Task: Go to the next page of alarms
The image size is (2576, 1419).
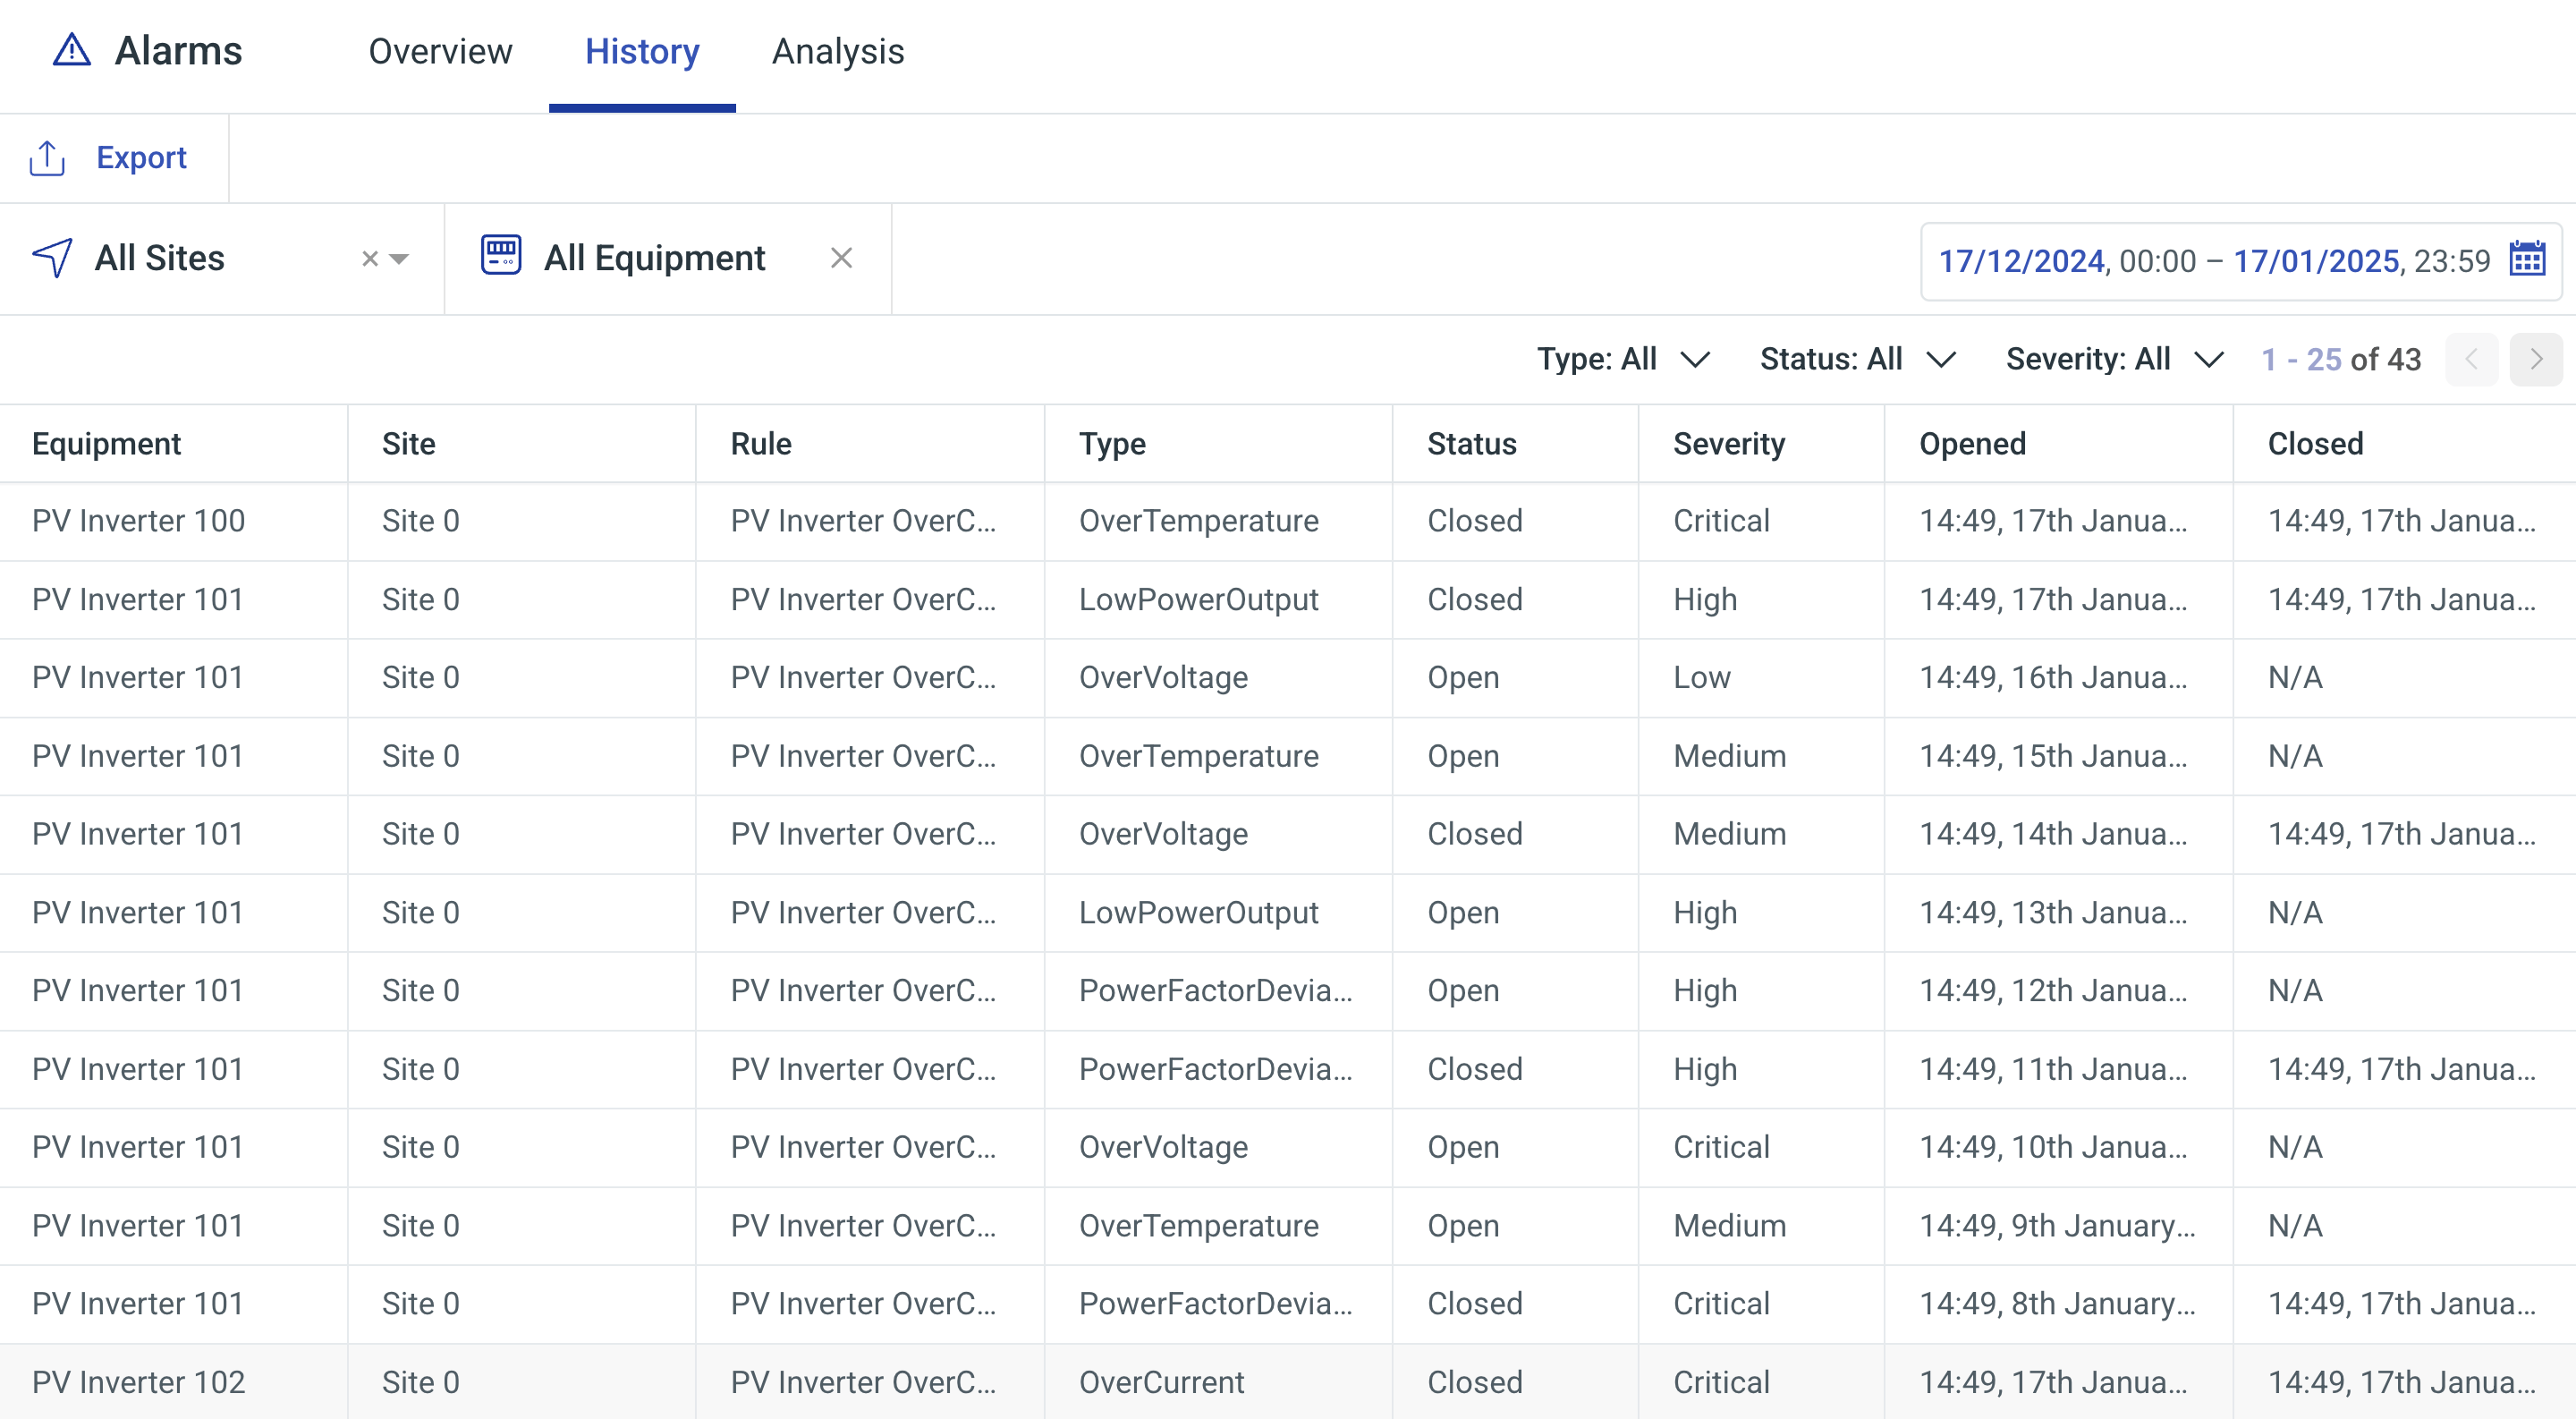Action: [2536, 359]
